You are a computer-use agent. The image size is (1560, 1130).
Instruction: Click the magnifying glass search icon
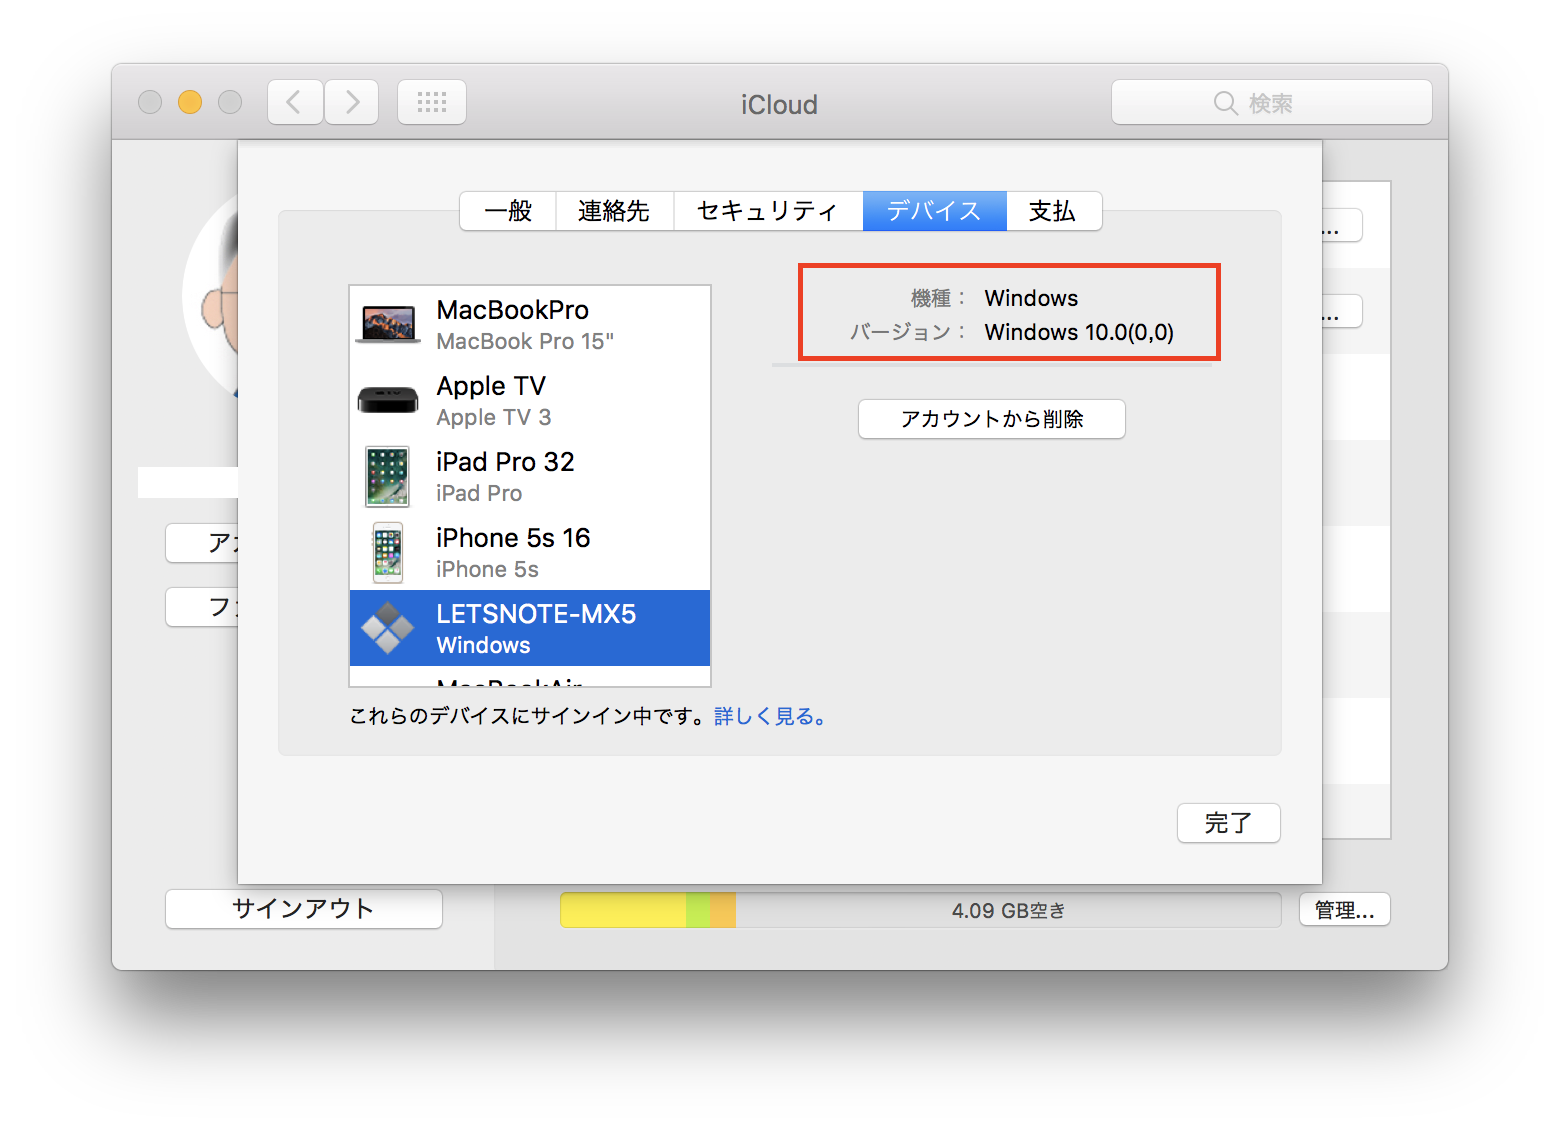(x=1226, y=103)
